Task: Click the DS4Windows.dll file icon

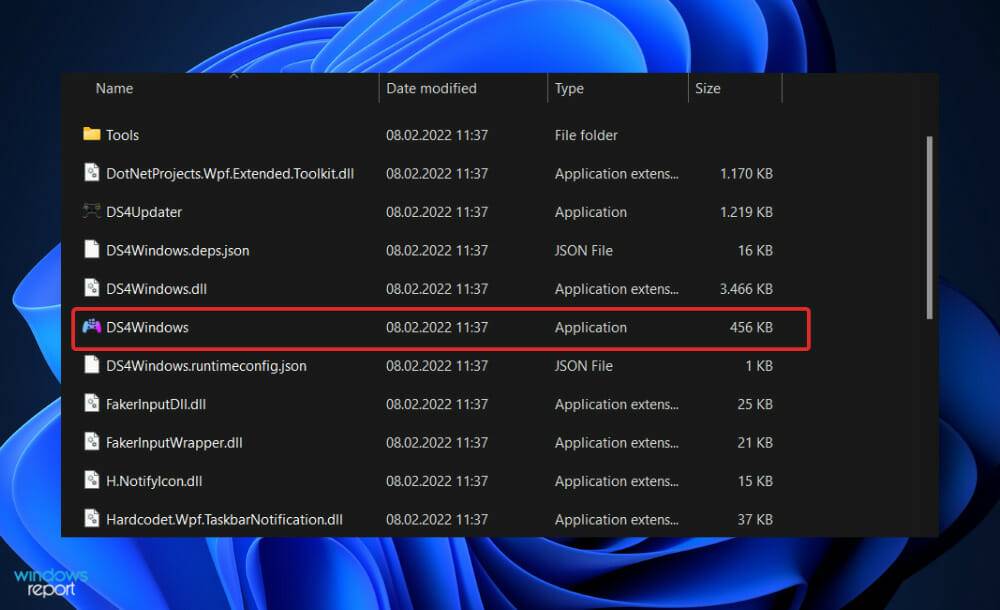Action: tap(92, 288)
